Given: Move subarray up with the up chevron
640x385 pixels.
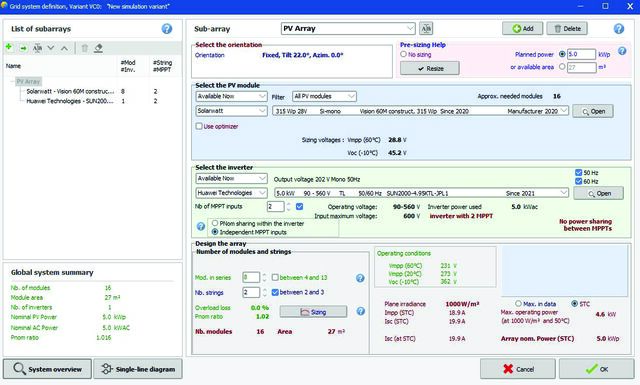Looking at the screenshot, I should 64,48.
